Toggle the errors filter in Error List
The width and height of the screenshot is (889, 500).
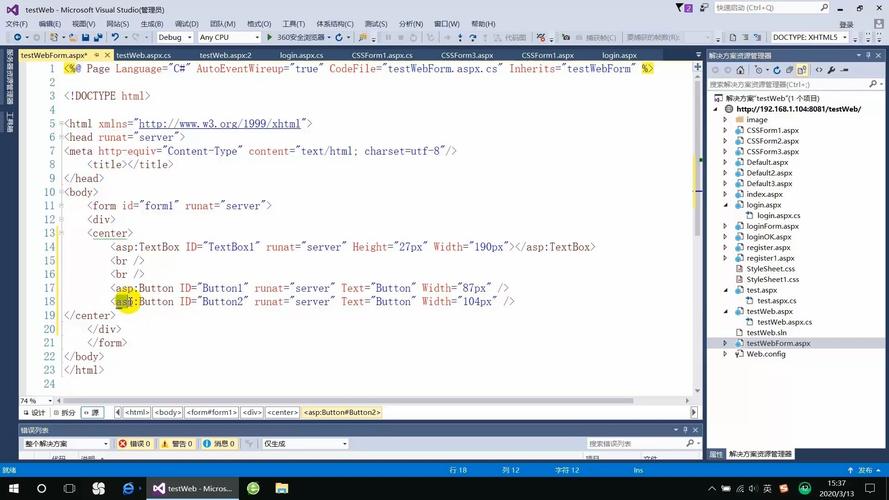[134, 444]
